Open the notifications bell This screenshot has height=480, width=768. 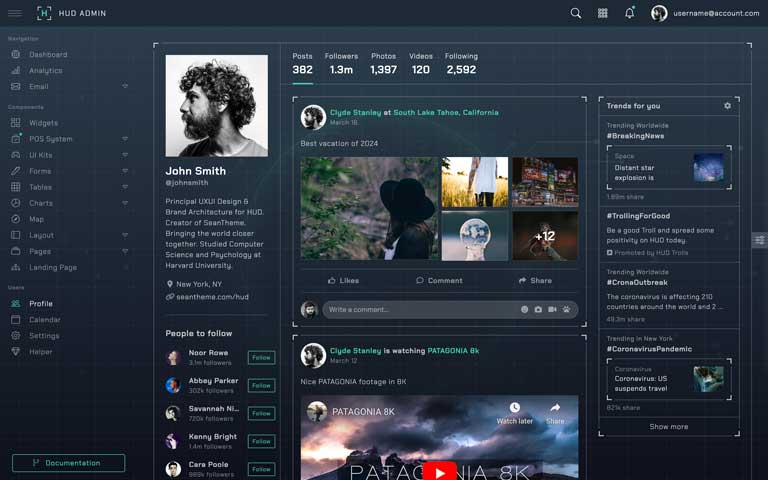tap(629, 13)
